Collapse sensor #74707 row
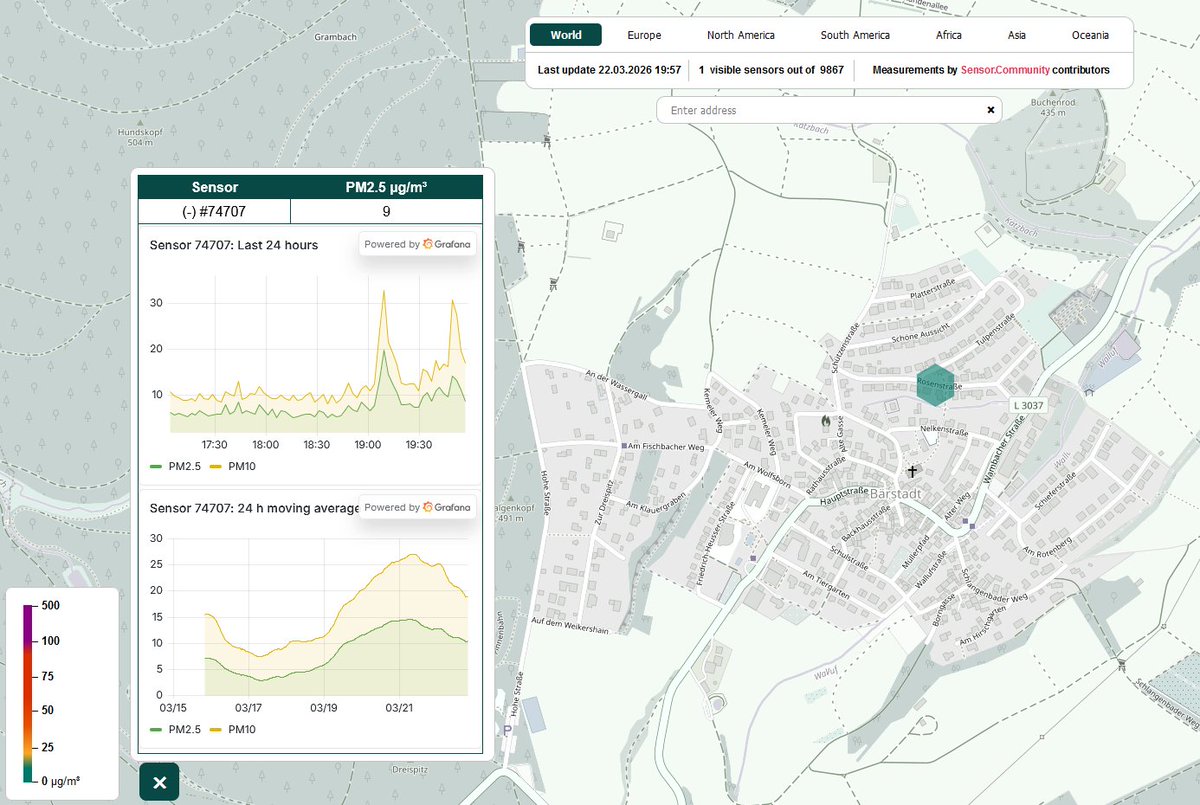 tap(214, 212)
